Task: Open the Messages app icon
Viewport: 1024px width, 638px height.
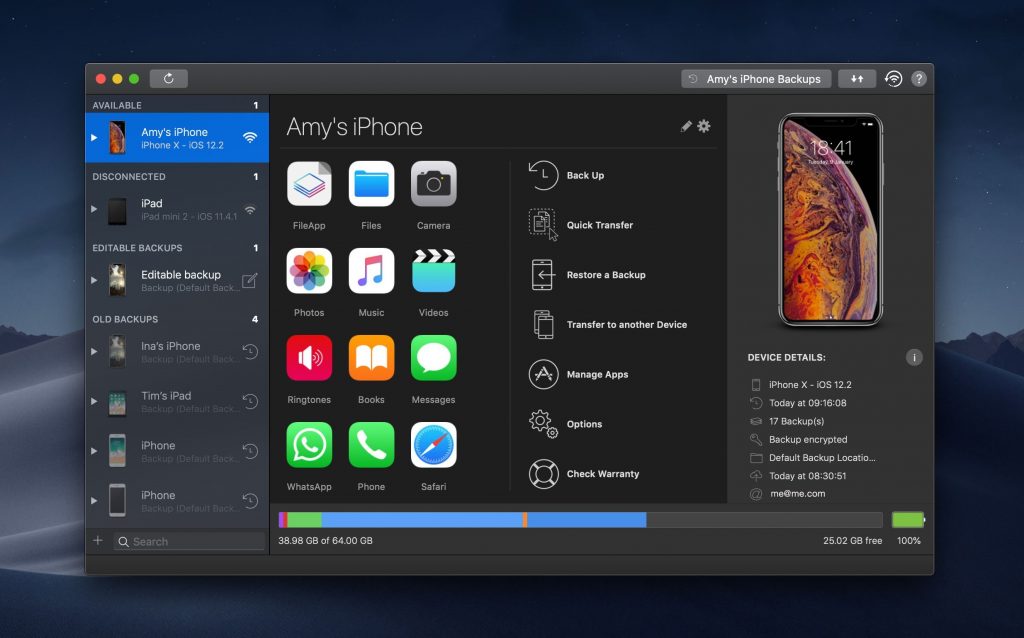Action: point(433,358)
